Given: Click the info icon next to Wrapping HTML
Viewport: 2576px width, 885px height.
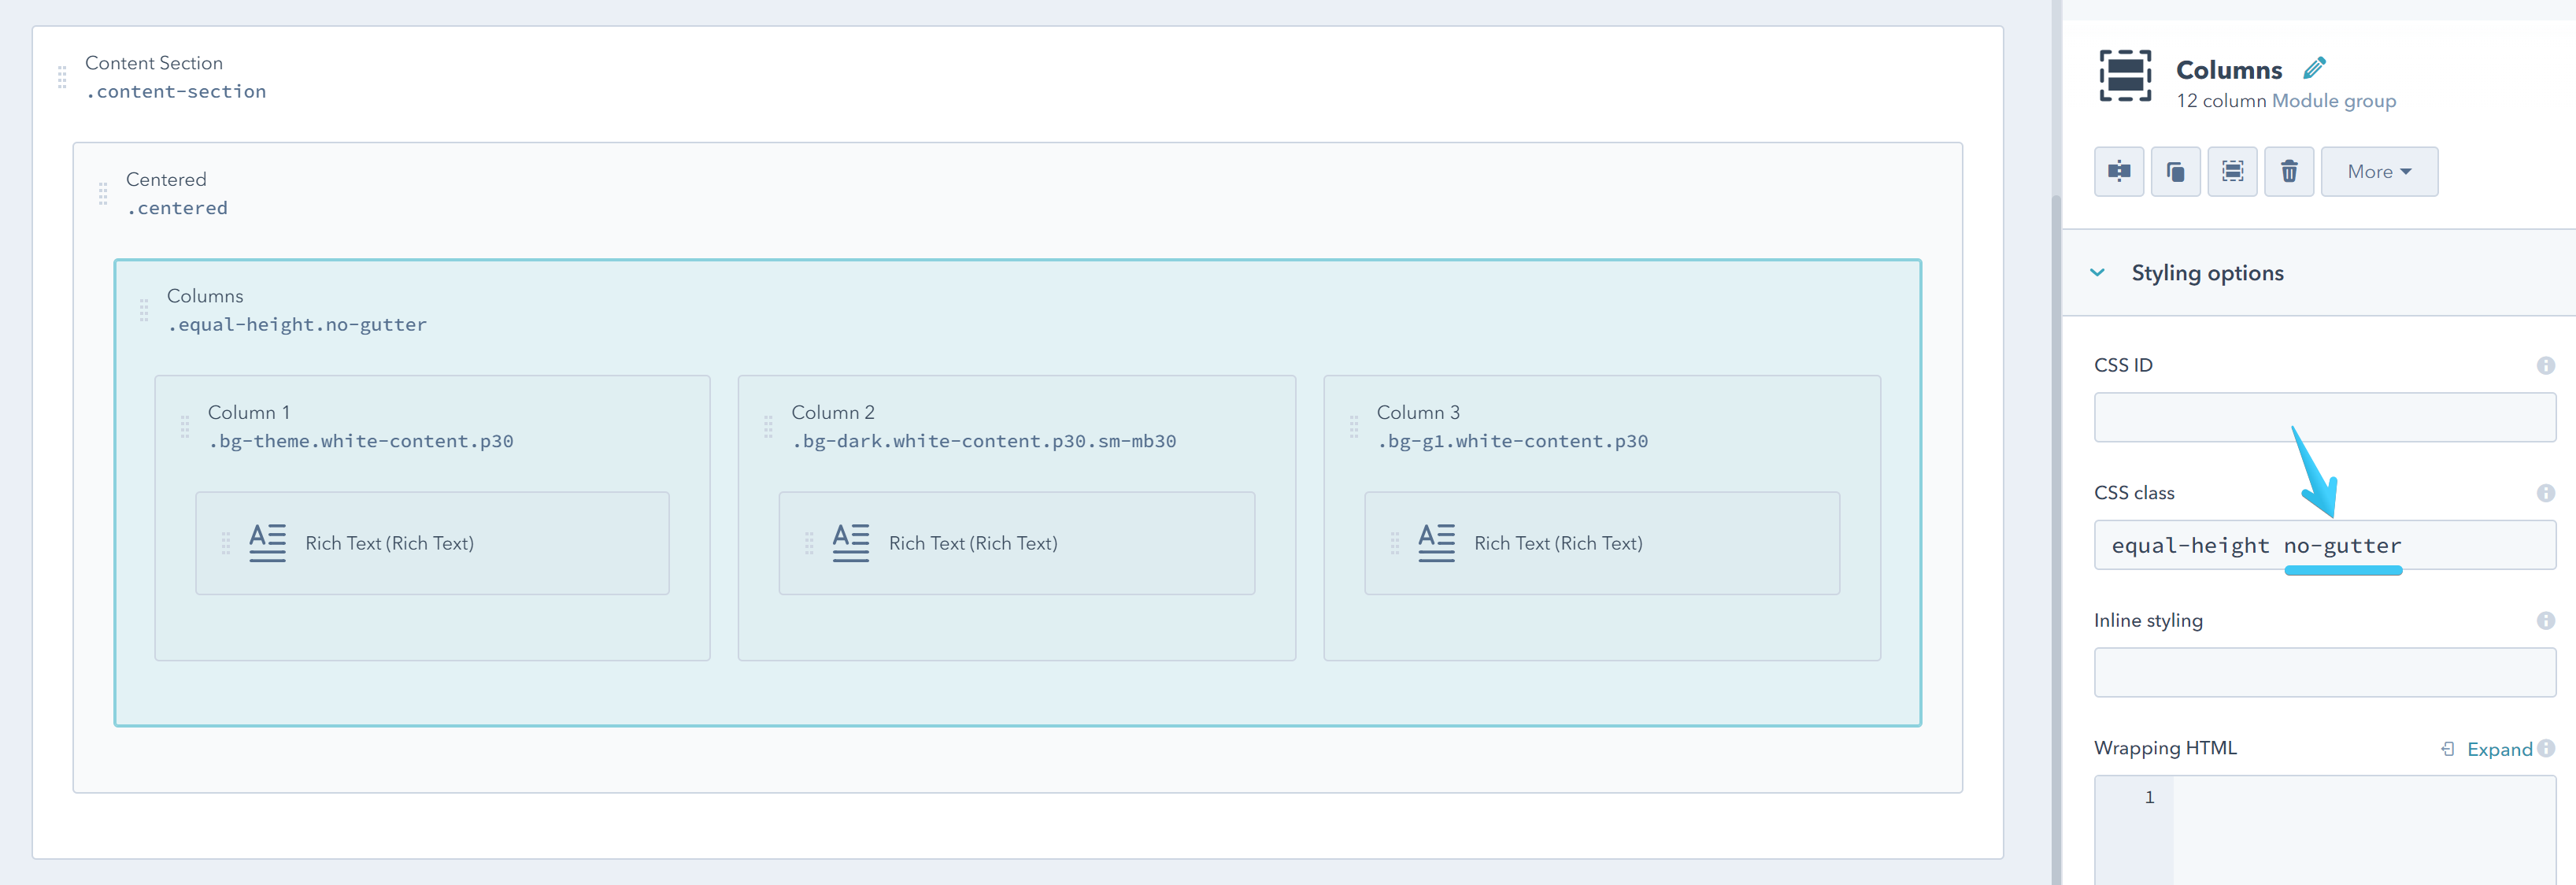Looking at the screenshot, I should 2546,748.
